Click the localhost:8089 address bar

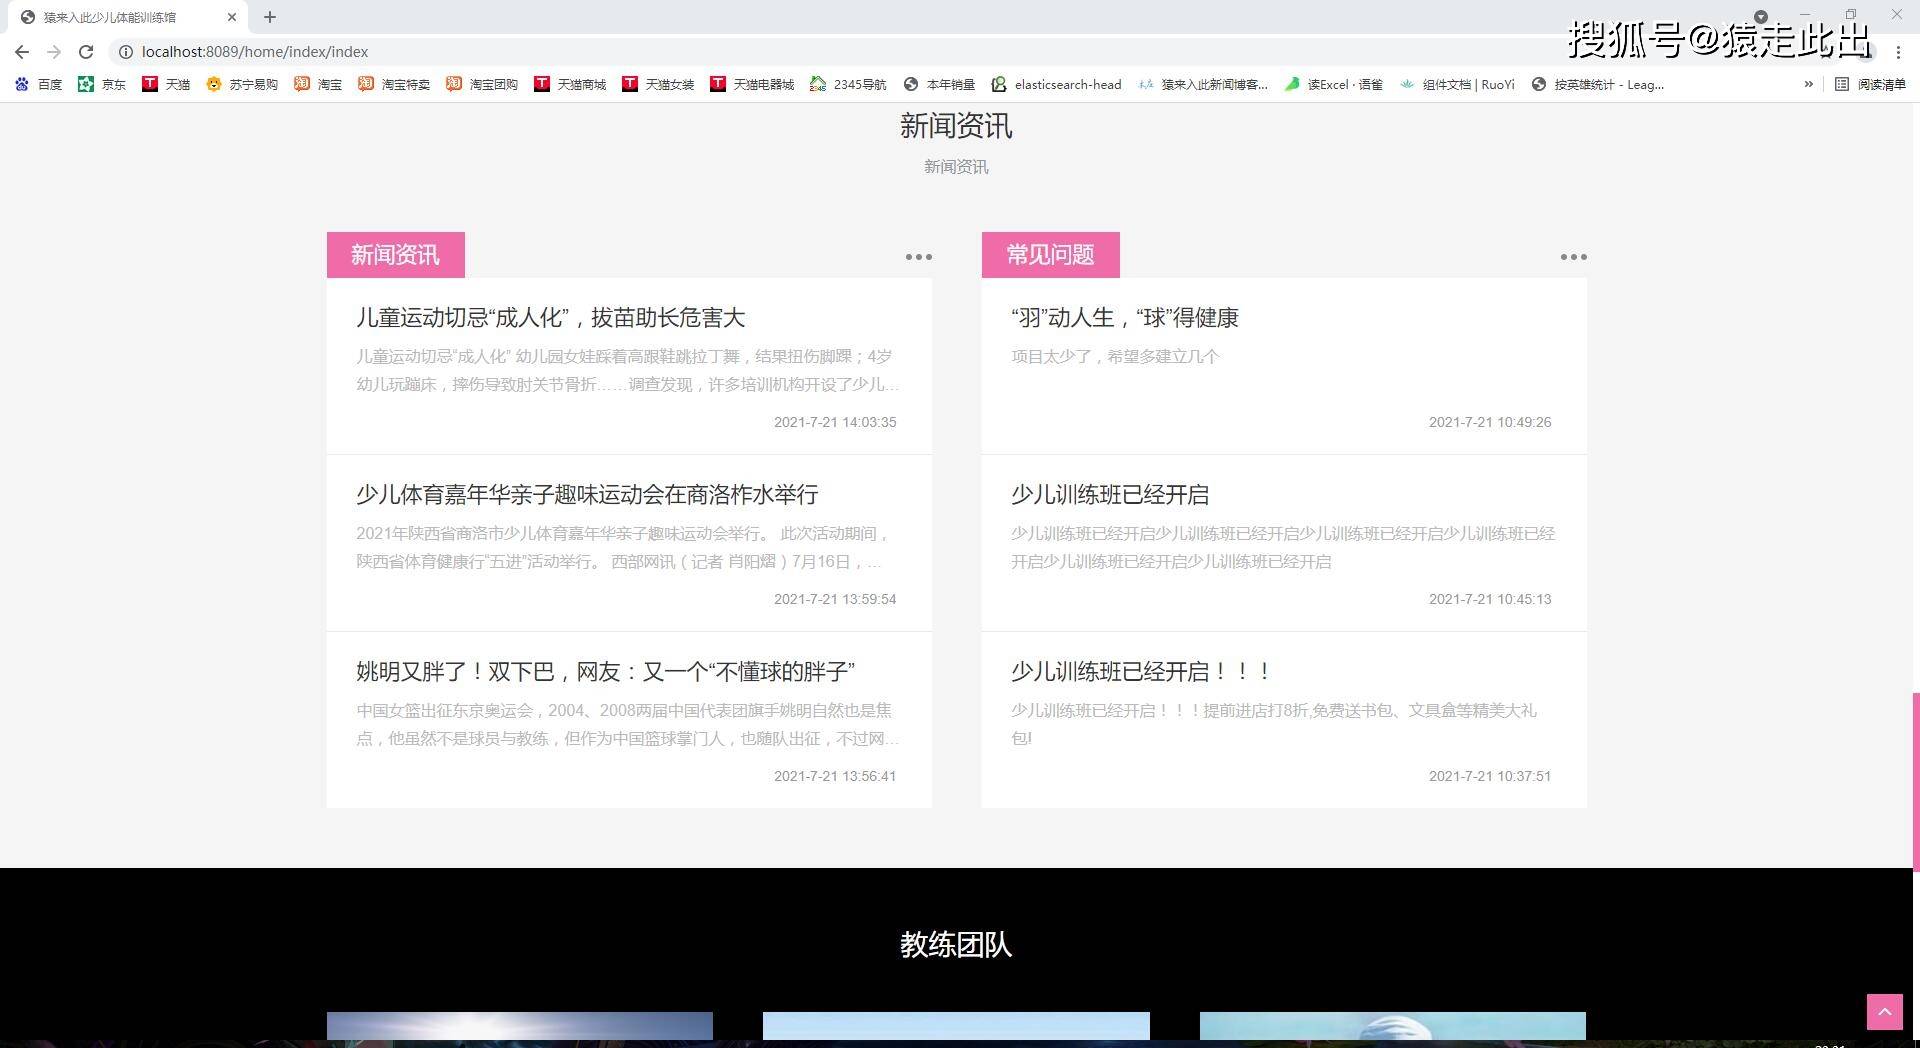click(x=255, y=52)
